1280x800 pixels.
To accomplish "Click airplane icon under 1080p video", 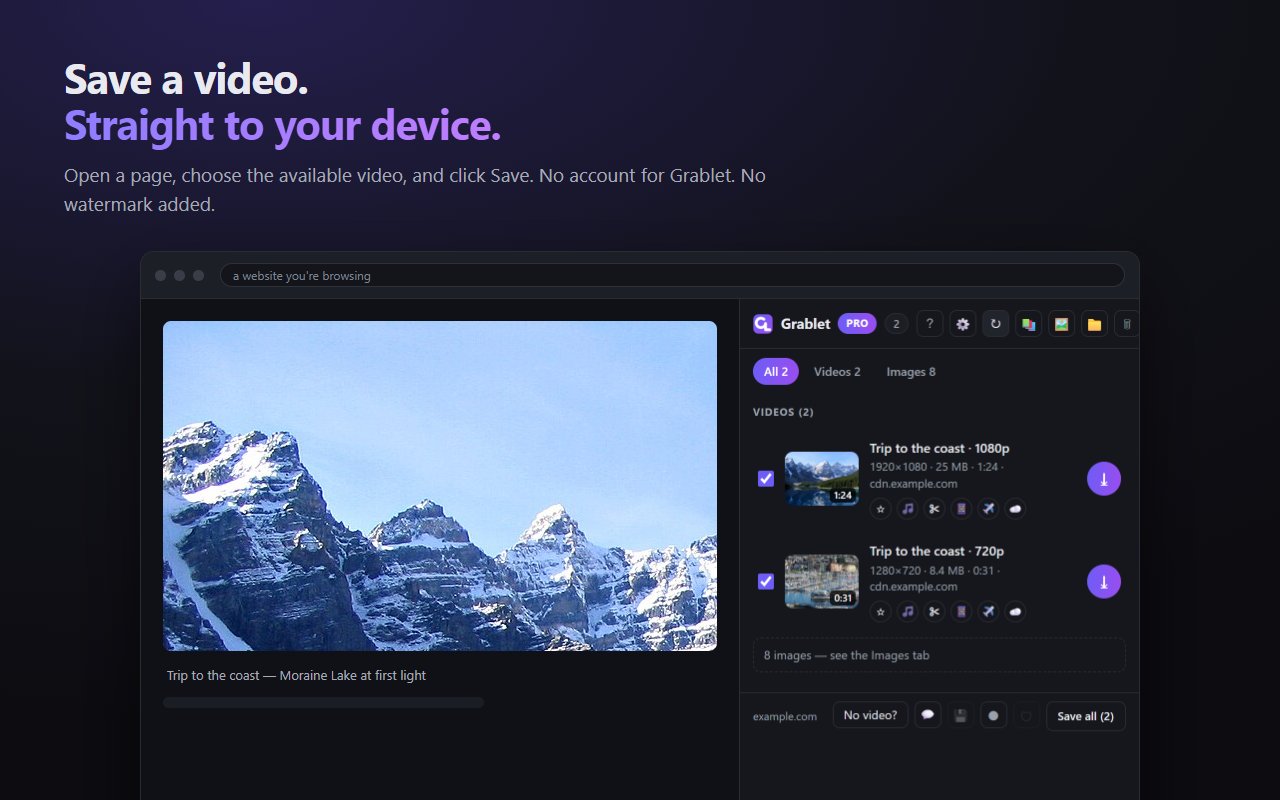I will tap(988, 509).
